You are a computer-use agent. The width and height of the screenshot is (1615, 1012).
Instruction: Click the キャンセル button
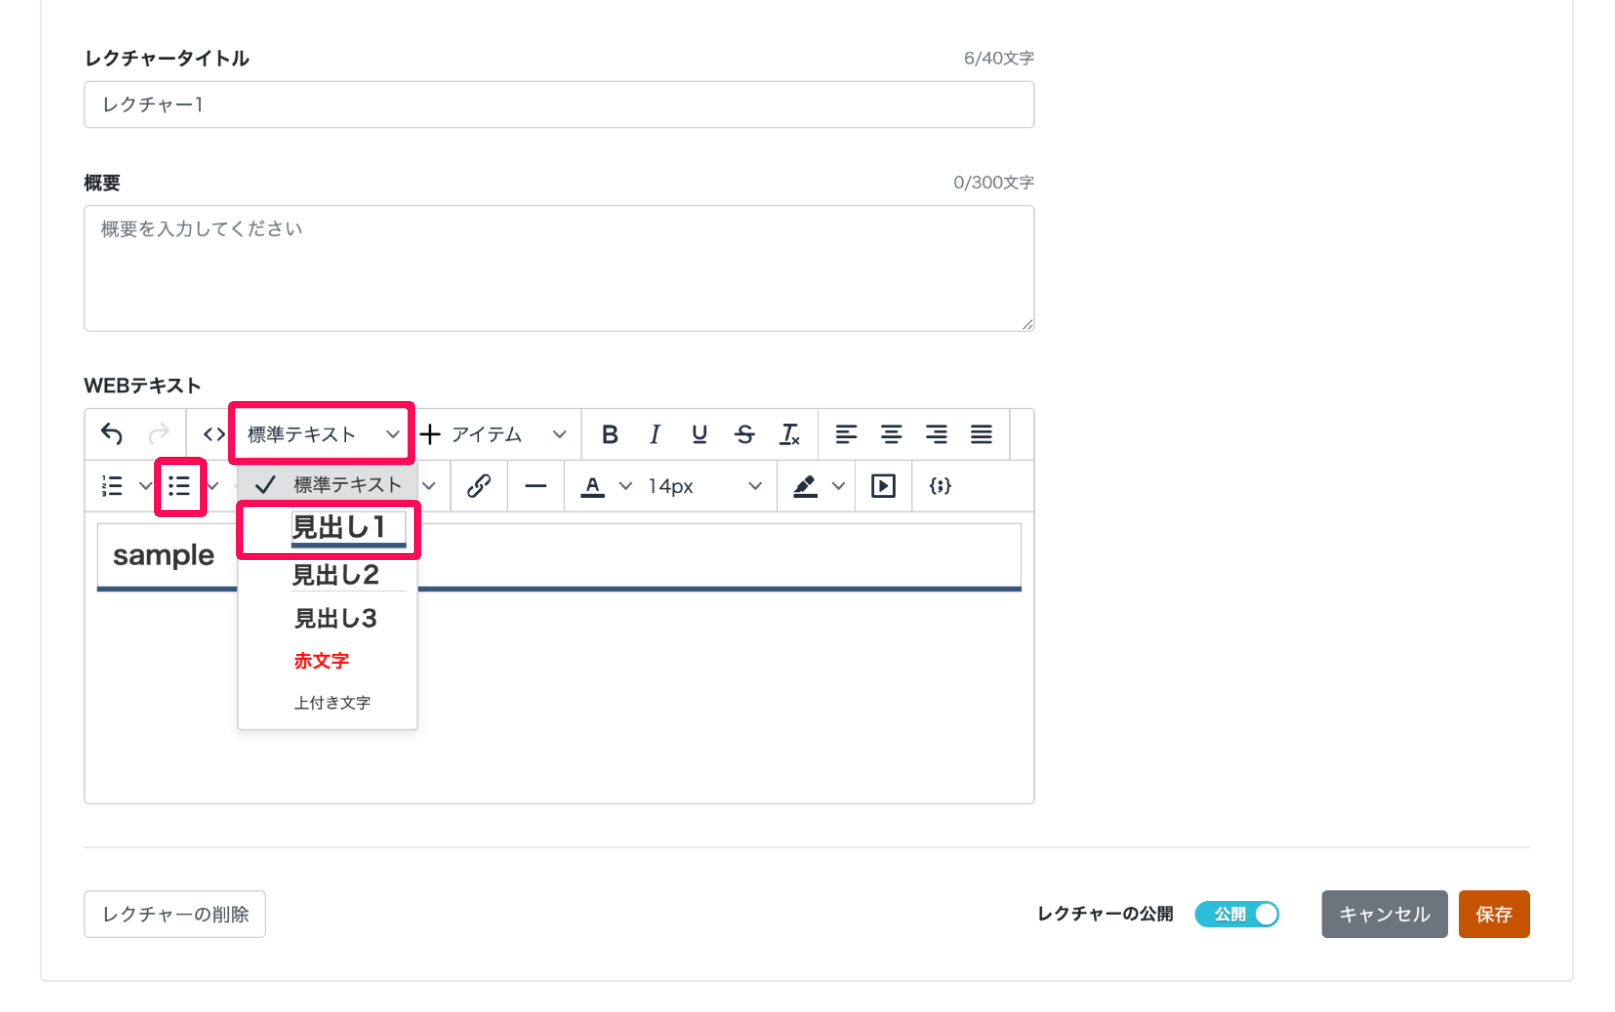coord(1384,914)
